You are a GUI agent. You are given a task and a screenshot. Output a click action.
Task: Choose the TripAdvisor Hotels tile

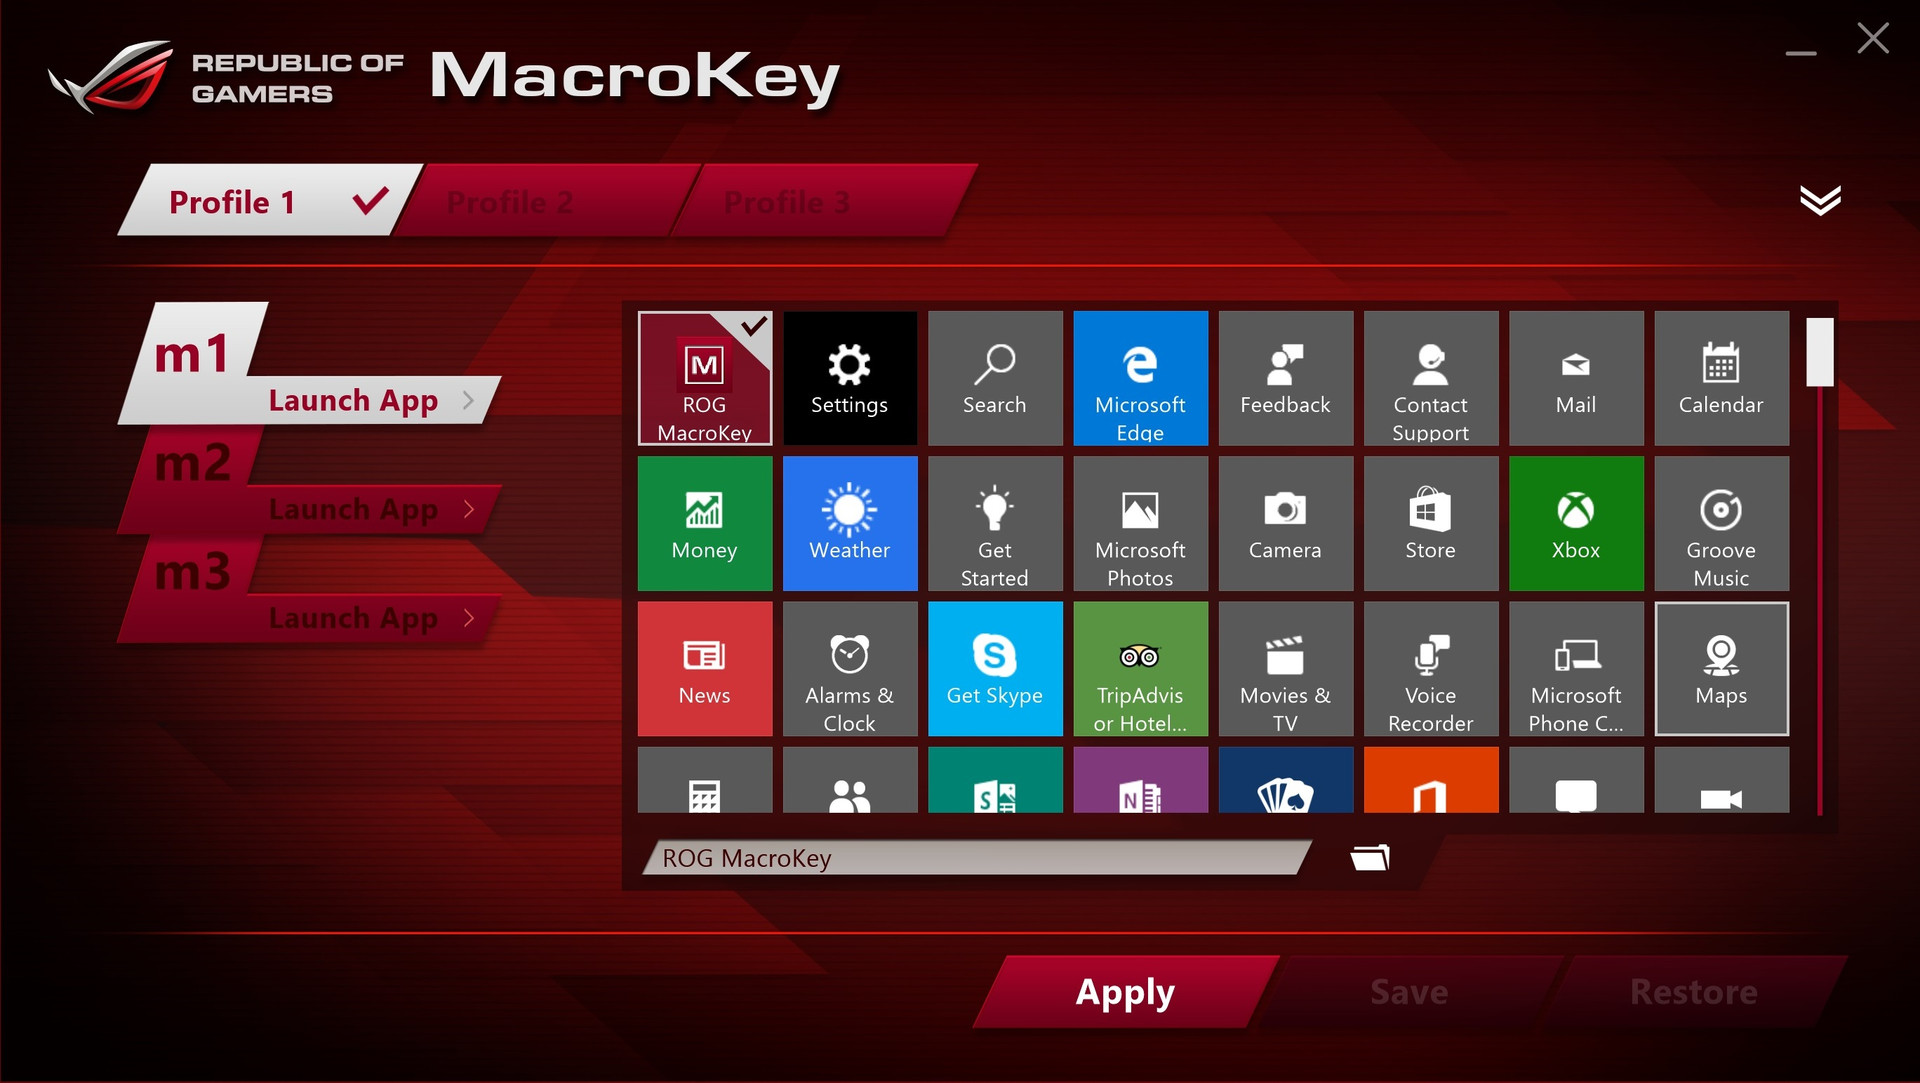pyautogui.click(x=1140, y=668)
